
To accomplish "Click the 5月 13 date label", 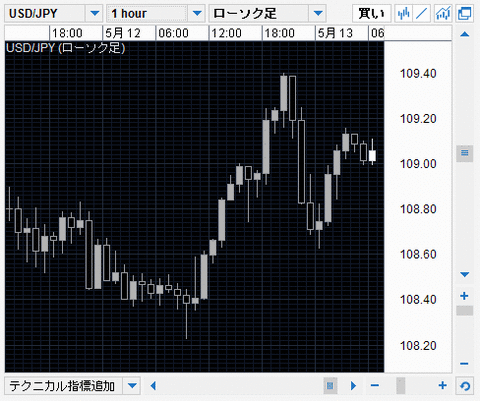I will (335, 33).
